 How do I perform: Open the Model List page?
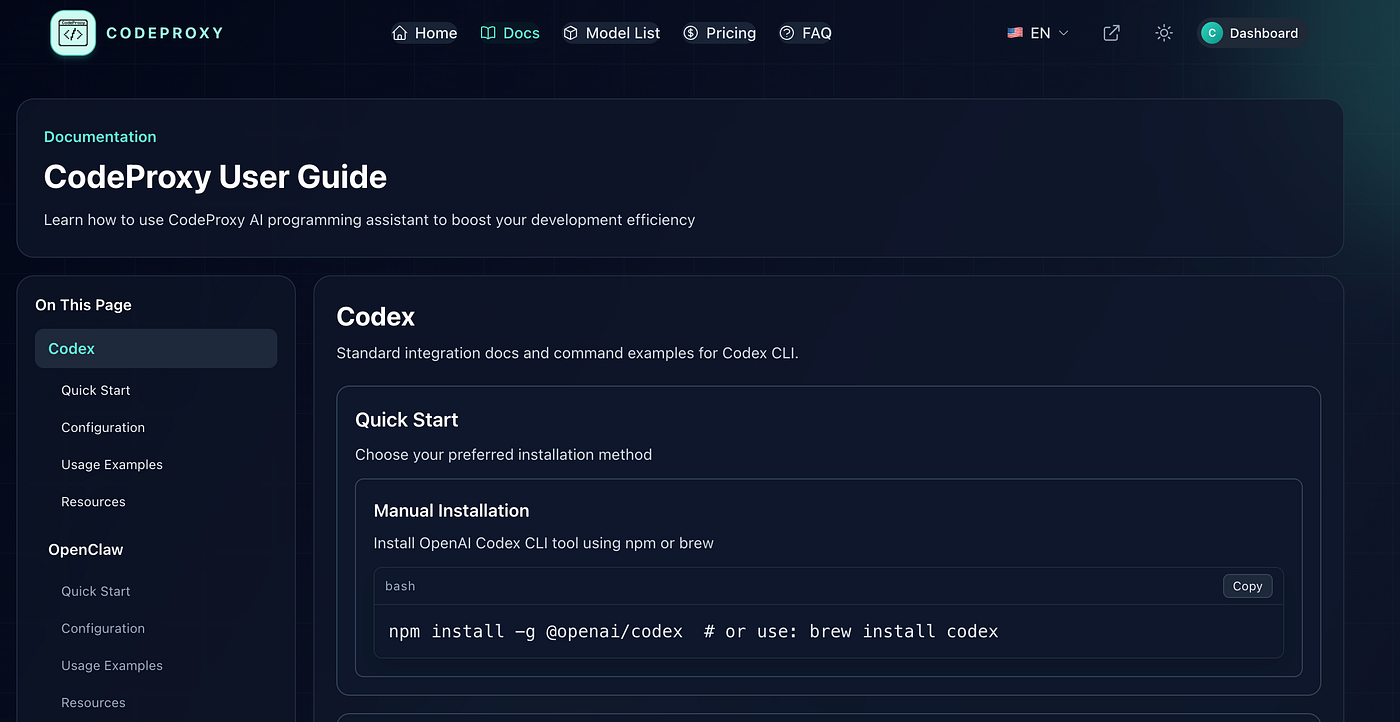(x=611, y=33)
